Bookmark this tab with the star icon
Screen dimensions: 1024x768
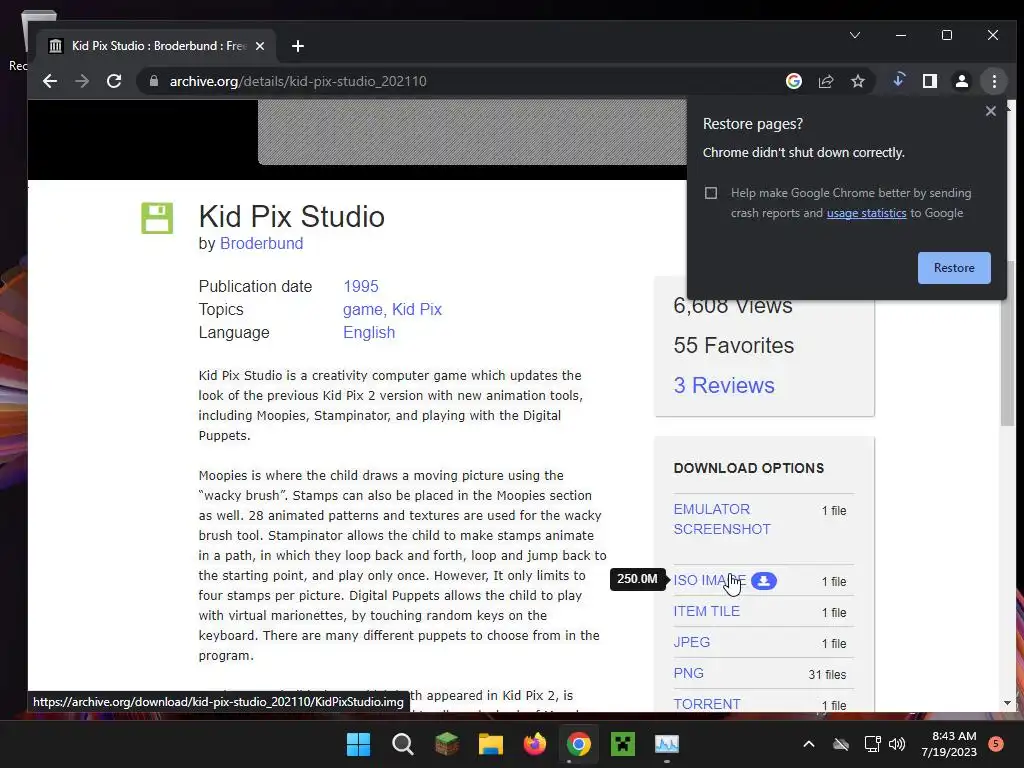coord(858,81)
